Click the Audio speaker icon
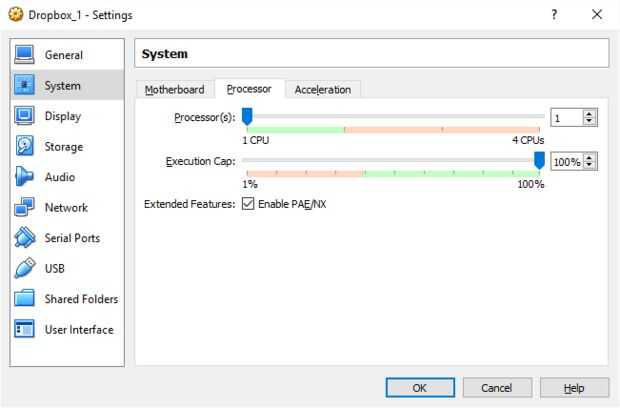 pyautogui.click(x=26, y=177)
